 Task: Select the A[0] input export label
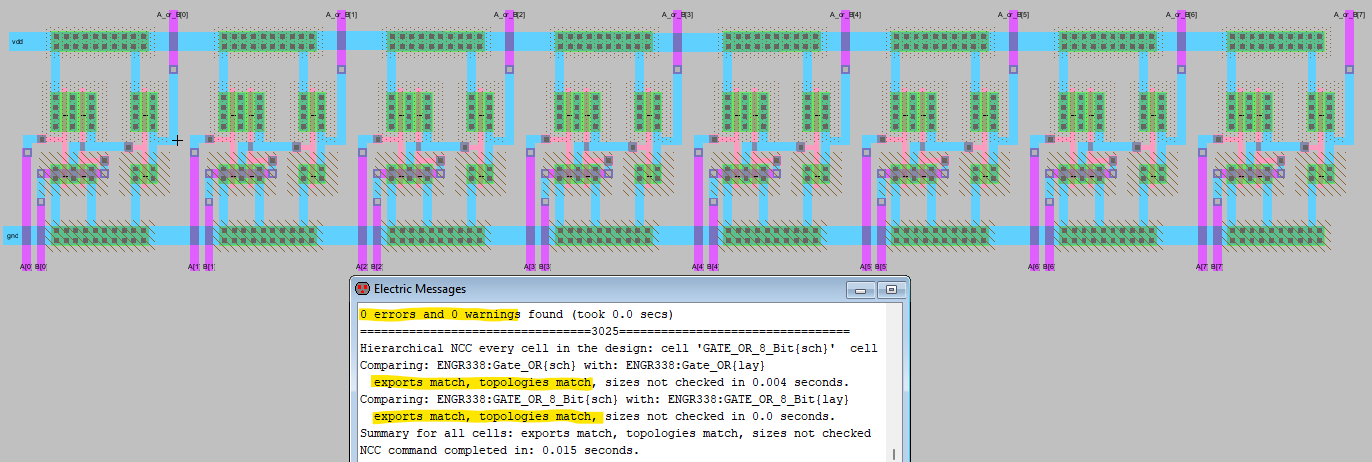tap(26, 267)
